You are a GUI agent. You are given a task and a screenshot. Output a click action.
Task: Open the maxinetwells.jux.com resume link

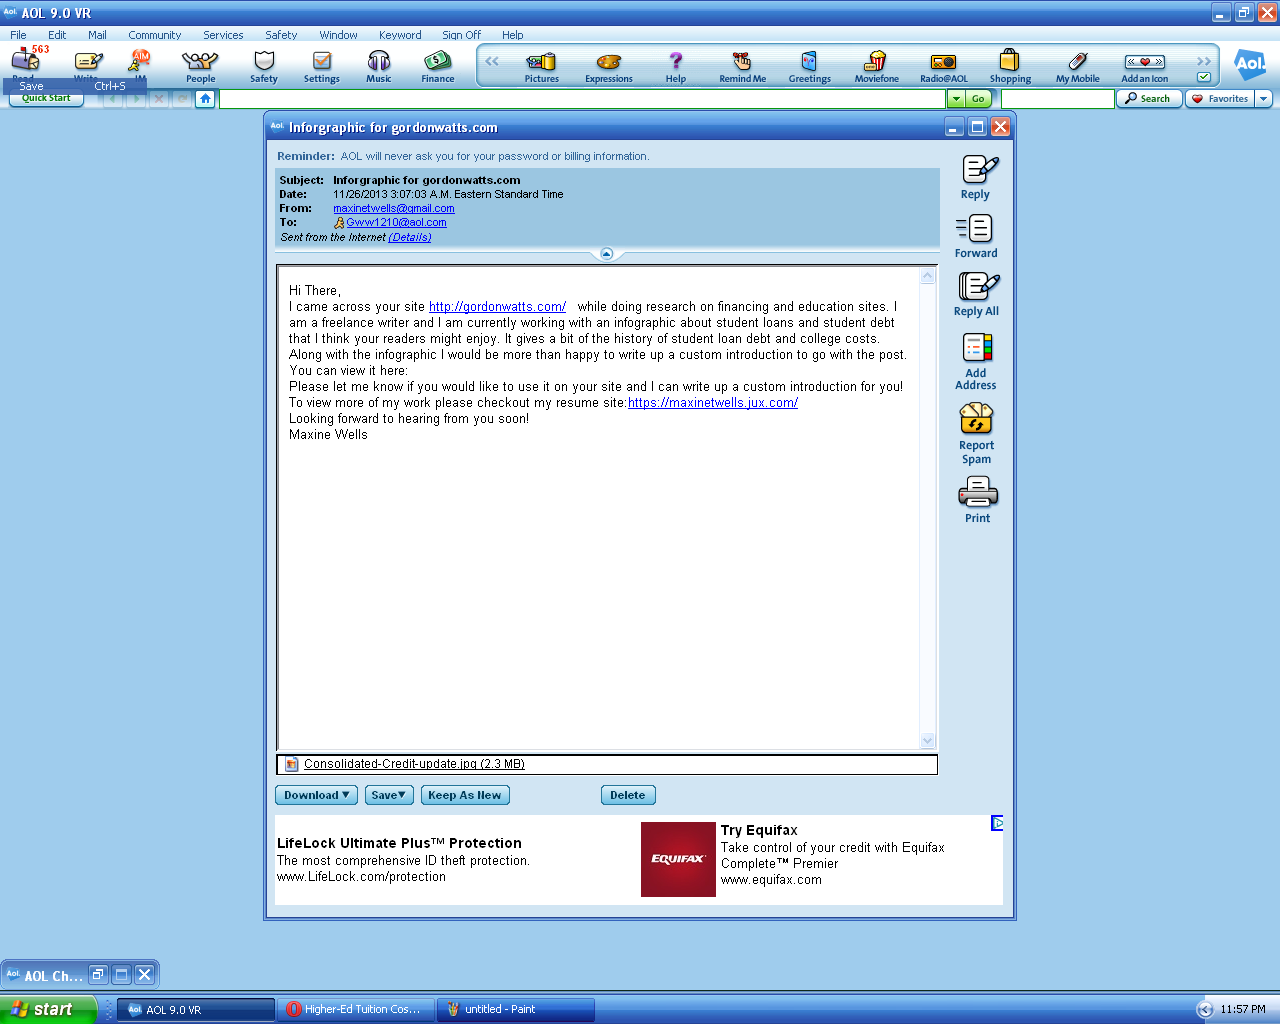(713, 402)
